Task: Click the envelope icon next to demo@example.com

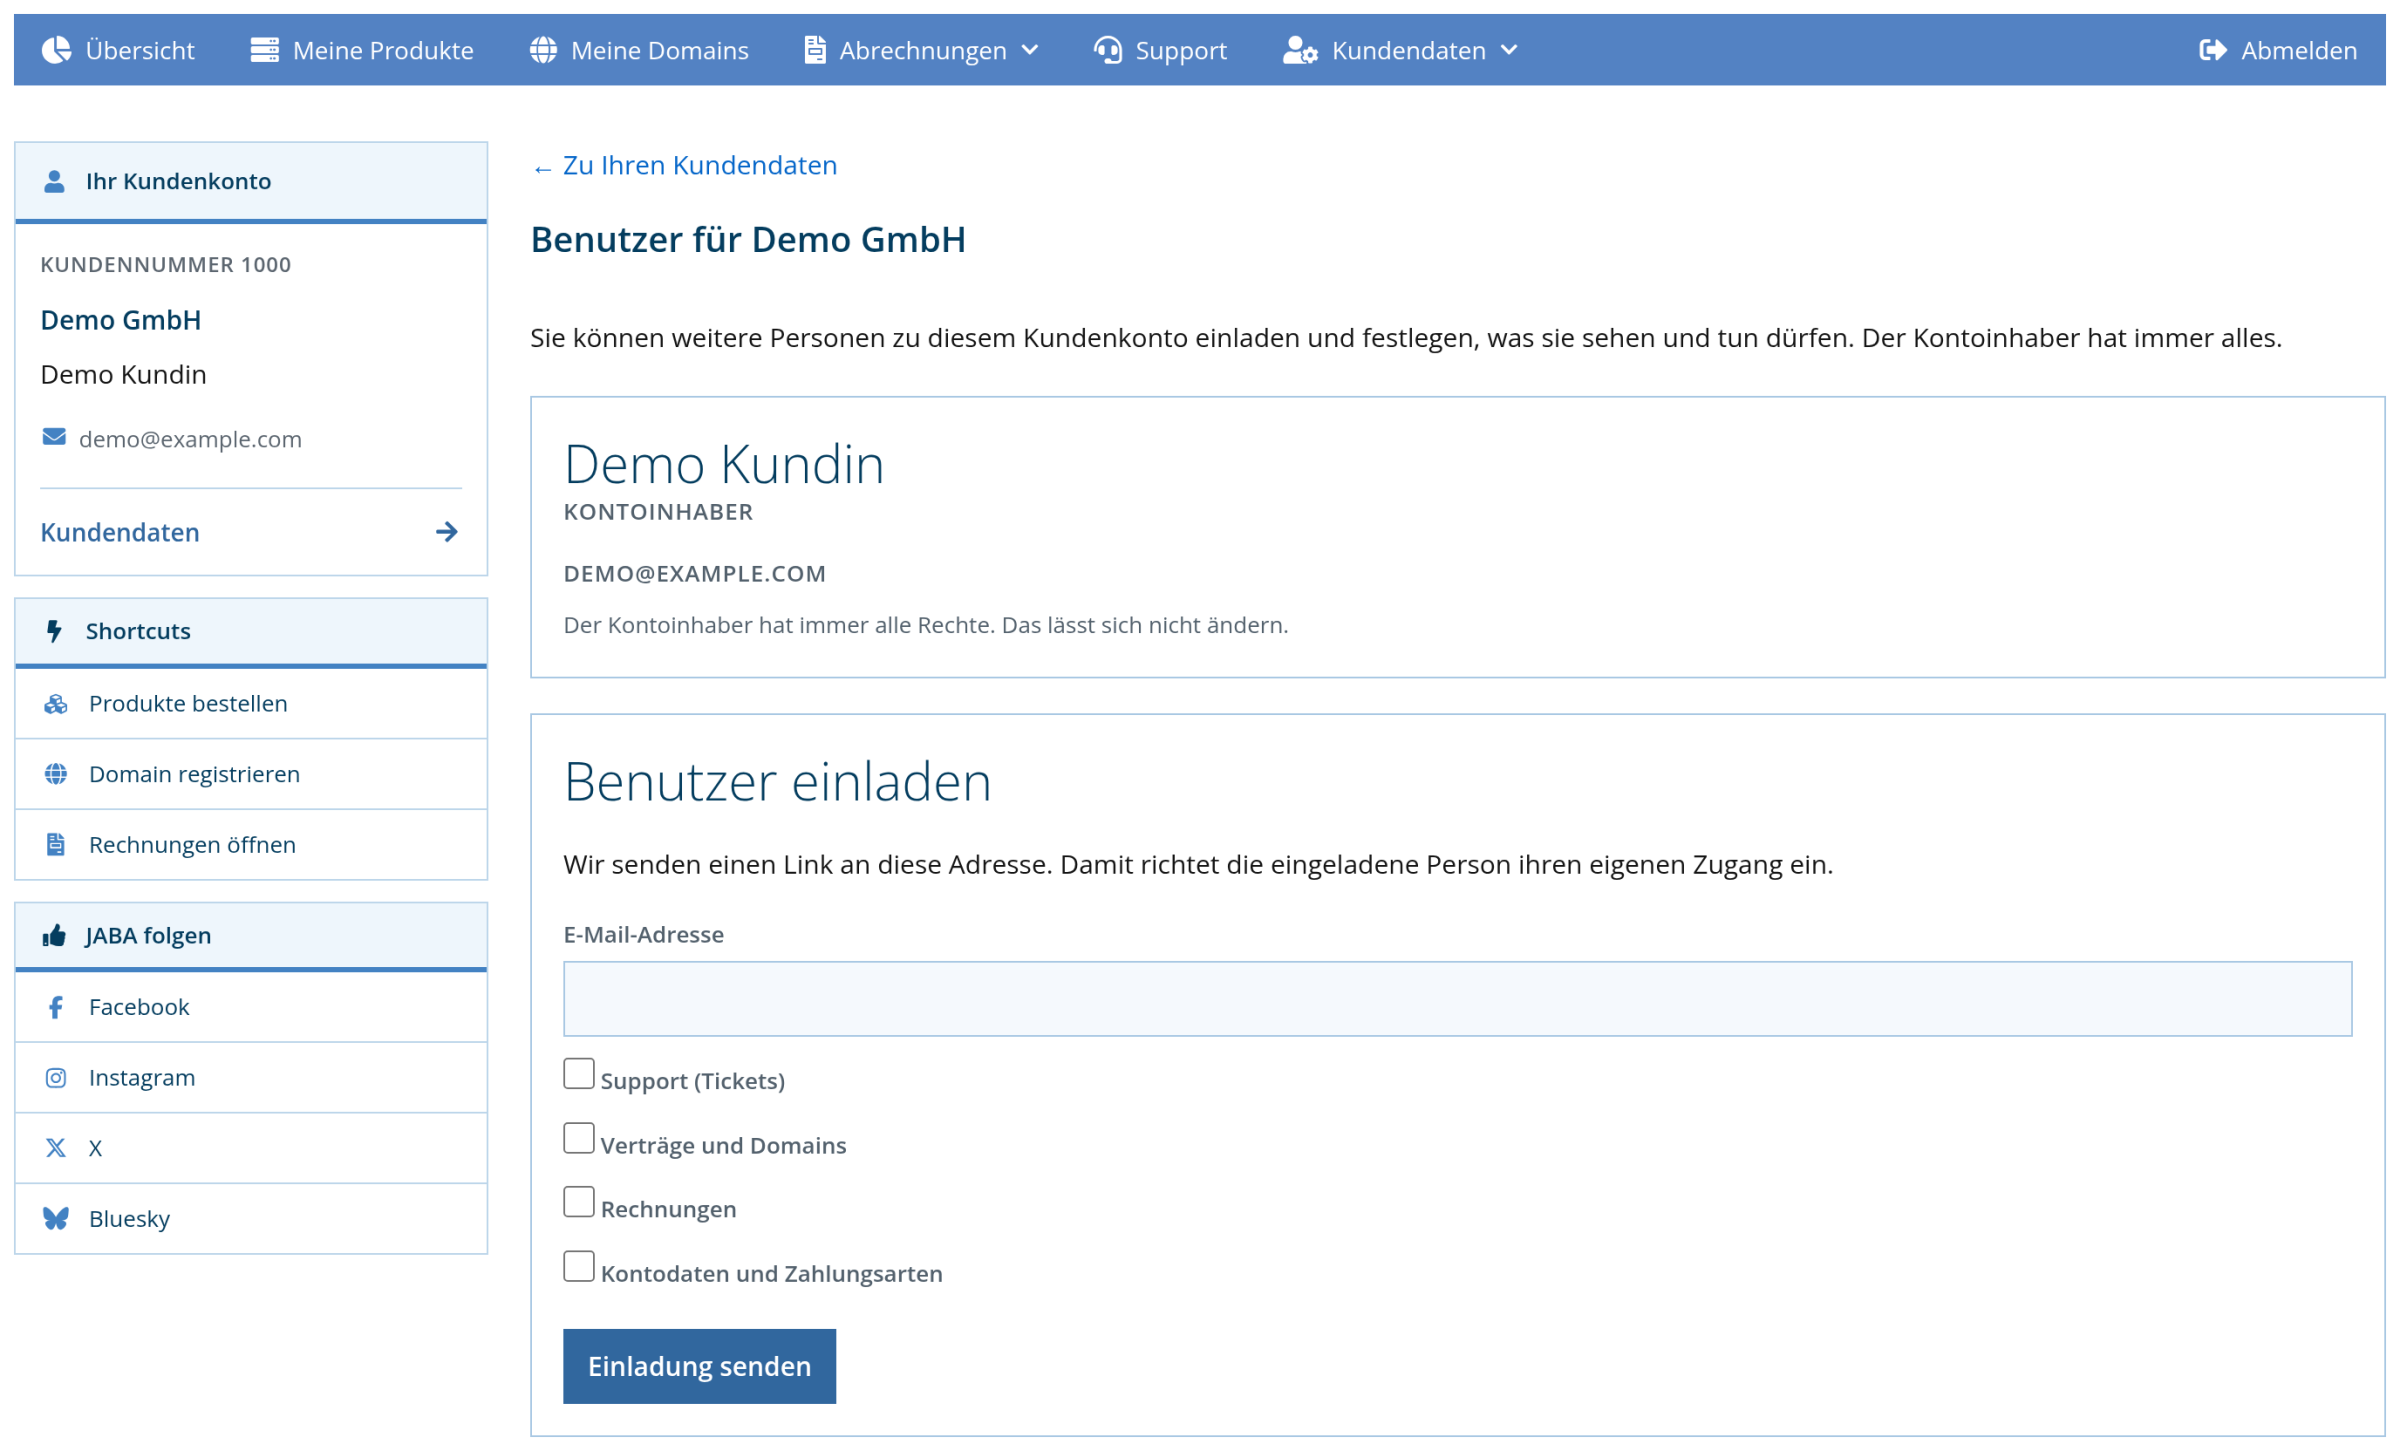Action: click(x=54, y=437)
